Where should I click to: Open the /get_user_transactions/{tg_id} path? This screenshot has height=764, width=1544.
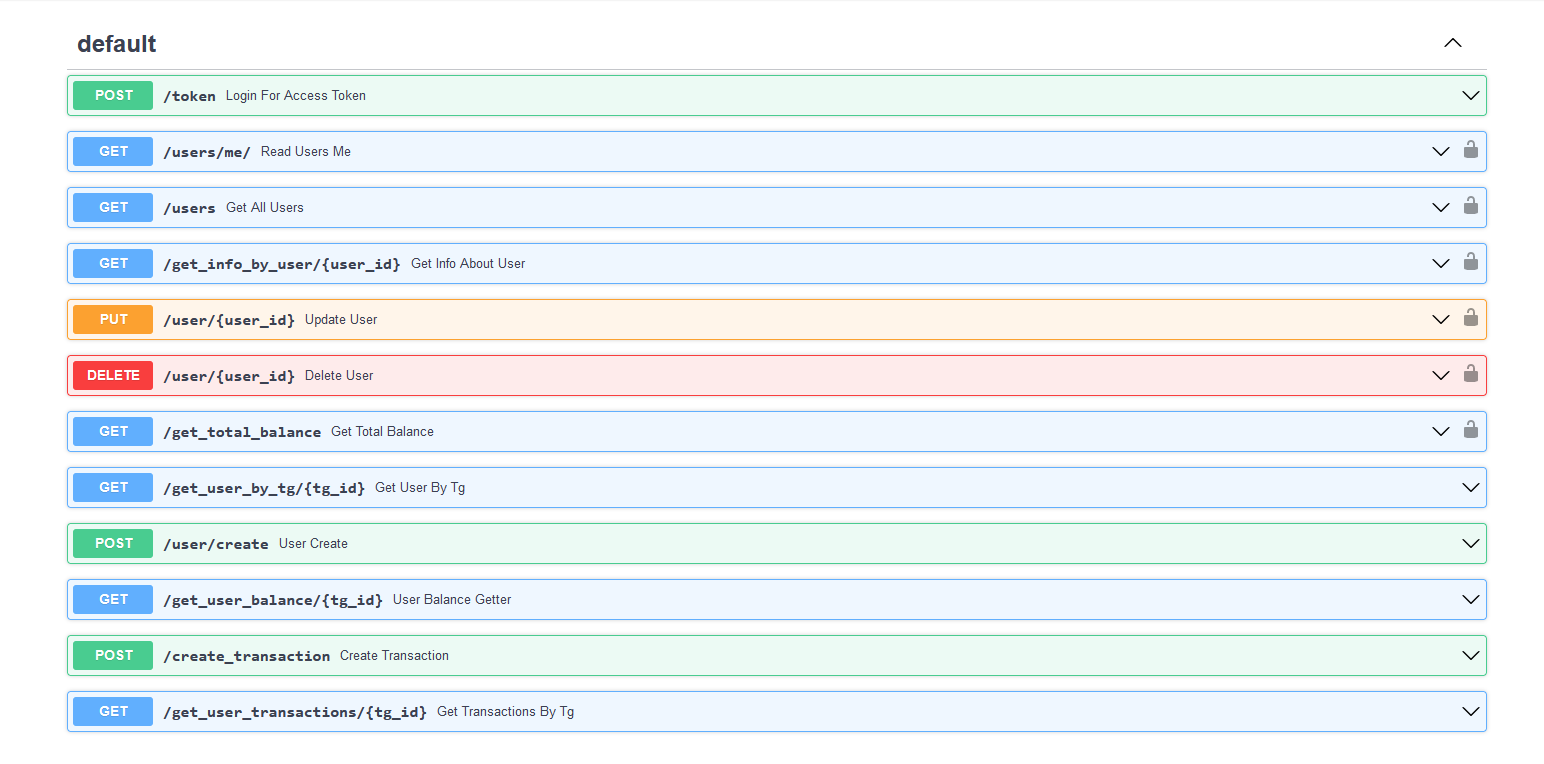295,712
